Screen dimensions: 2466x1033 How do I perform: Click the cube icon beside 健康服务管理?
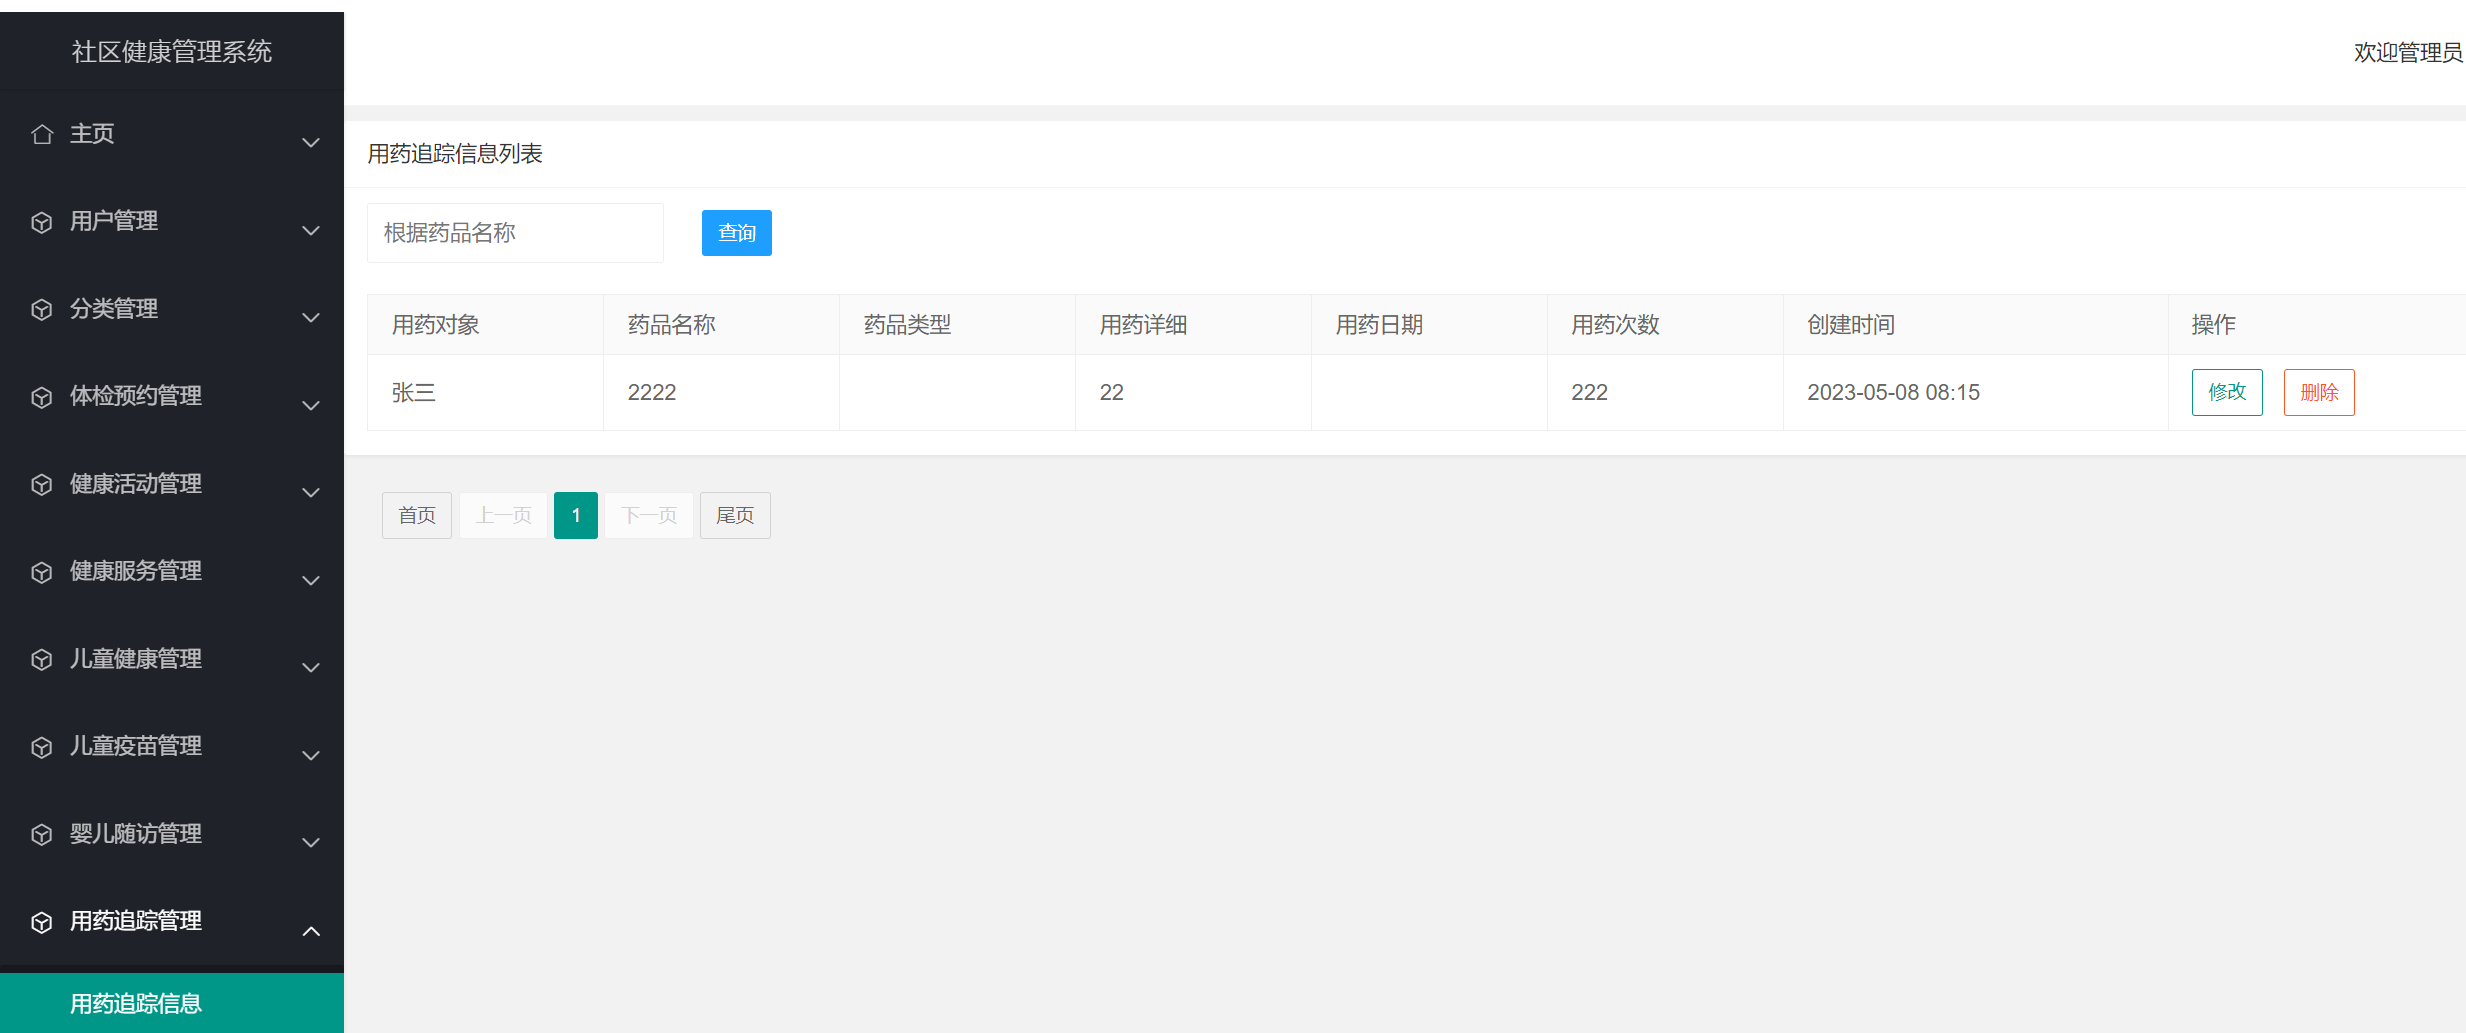[42, 572]
